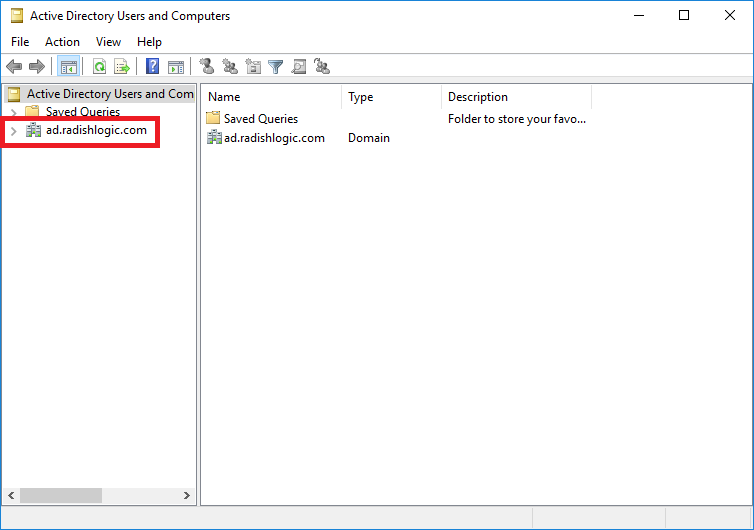The height and width of the screenshot is (530, 754).
Task: Click the Back arrow toolbar button
Action: 14,66
